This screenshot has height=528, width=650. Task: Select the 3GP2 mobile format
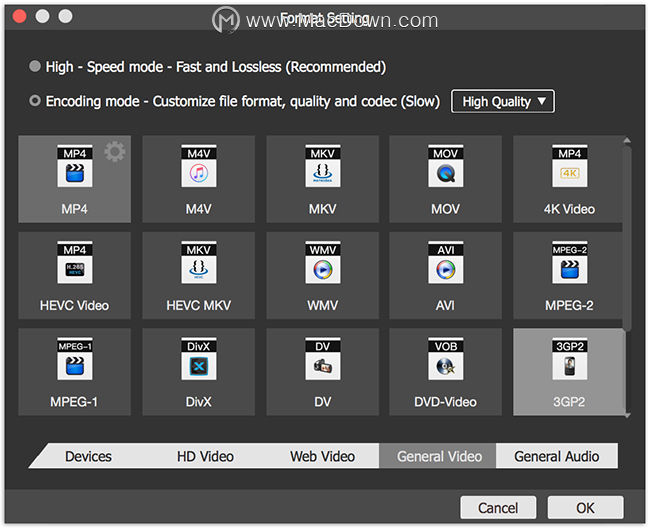(568, 372)
